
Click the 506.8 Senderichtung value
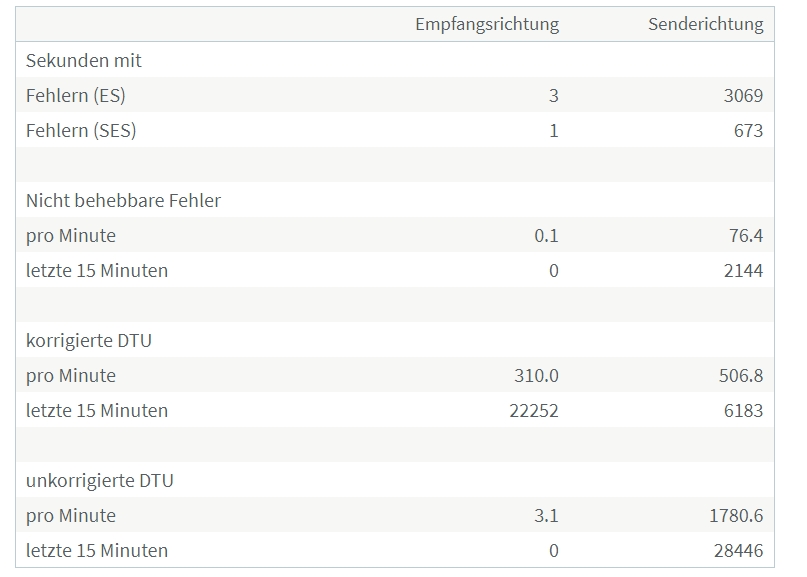click(x=741, y=375)
